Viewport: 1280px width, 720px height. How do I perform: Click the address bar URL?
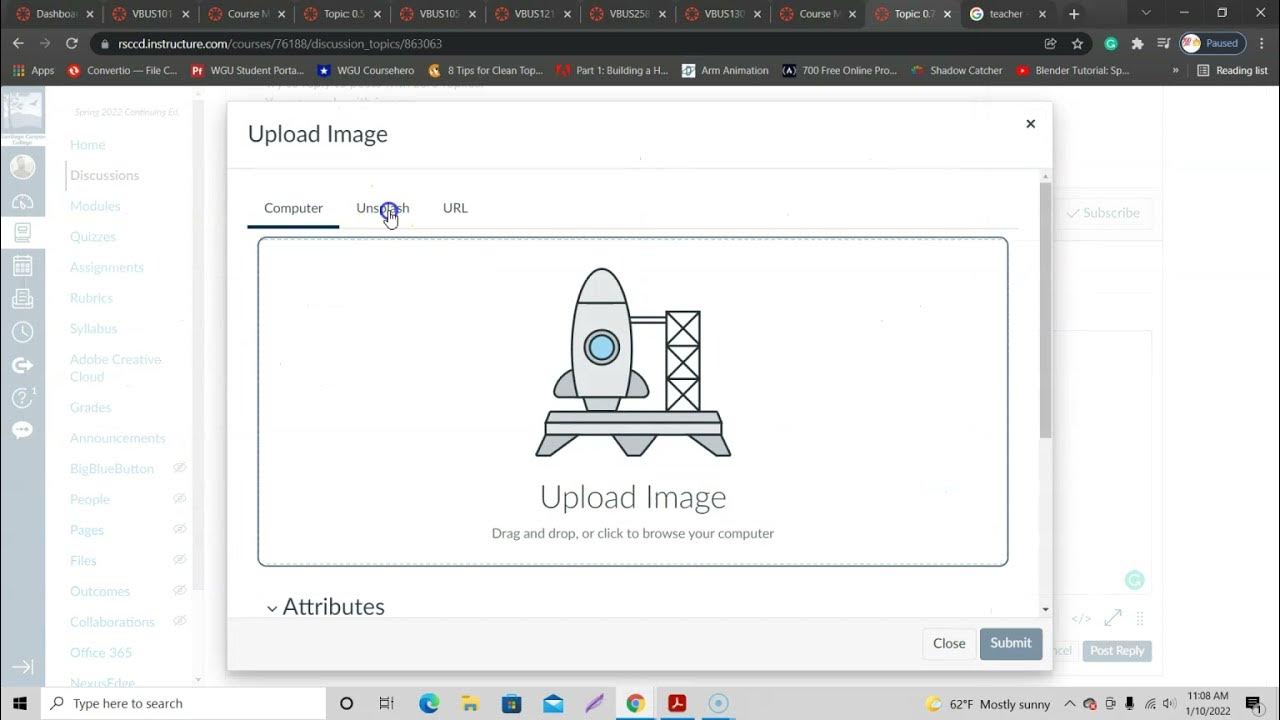[x=280, y=44]
